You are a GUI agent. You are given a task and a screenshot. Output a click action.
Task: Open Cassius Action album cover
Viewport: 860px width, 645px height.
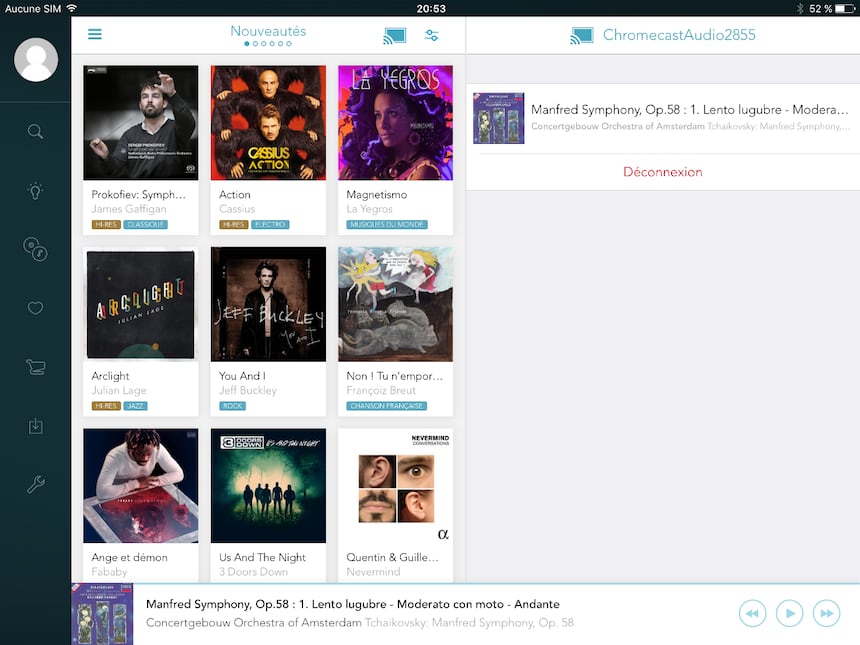pos(268,123)
